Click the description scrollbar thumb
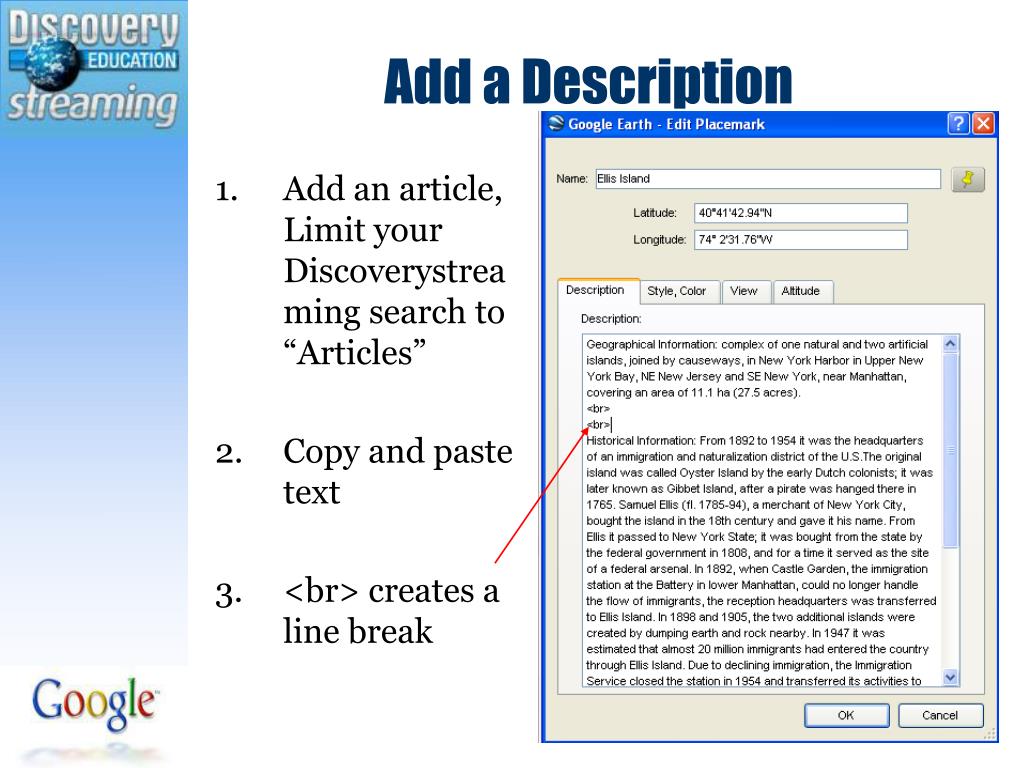The height and width of the screenshot is (768, 1024). tap(951, 451)
